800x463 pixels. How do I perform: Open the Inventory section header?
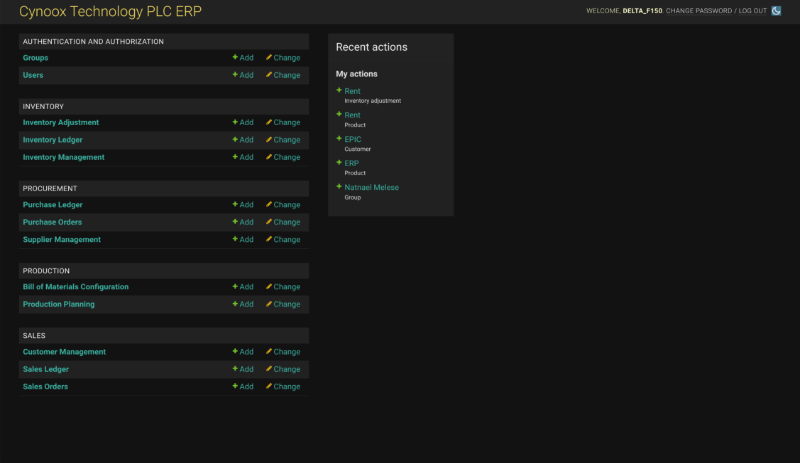point(43,106)
